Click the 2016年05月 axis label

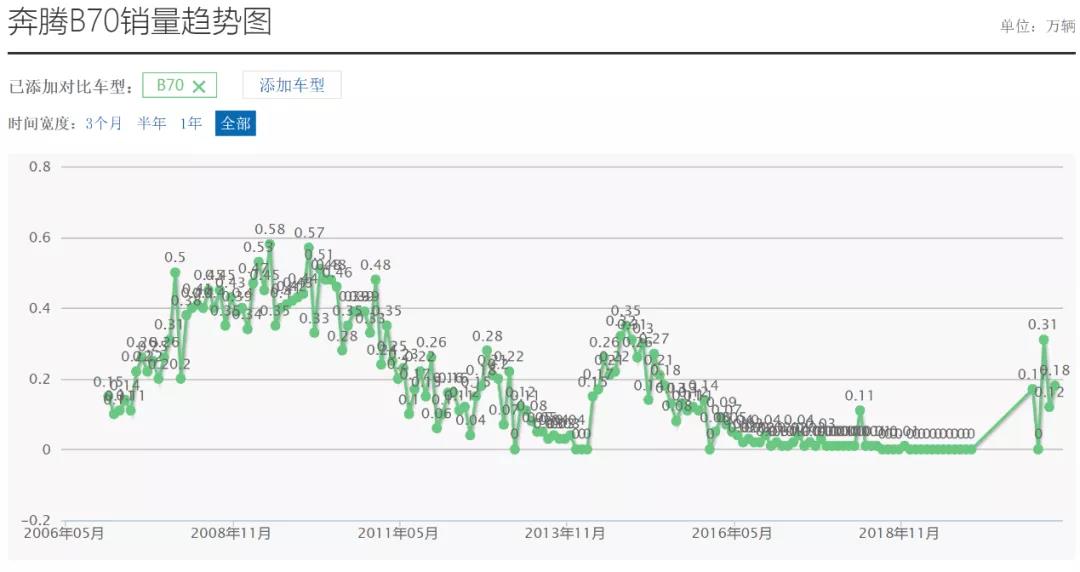point(731,533)
